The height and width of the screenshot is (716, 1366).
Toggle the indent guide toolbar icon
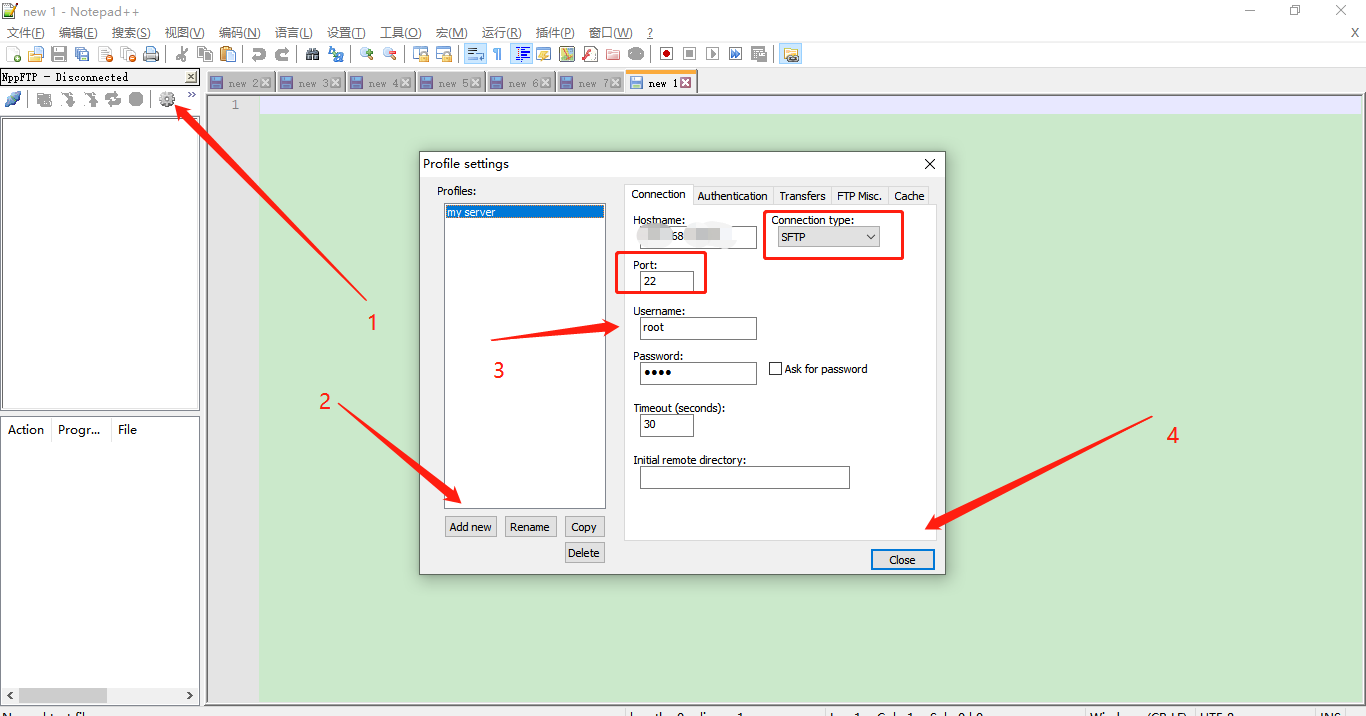point(521,54)
